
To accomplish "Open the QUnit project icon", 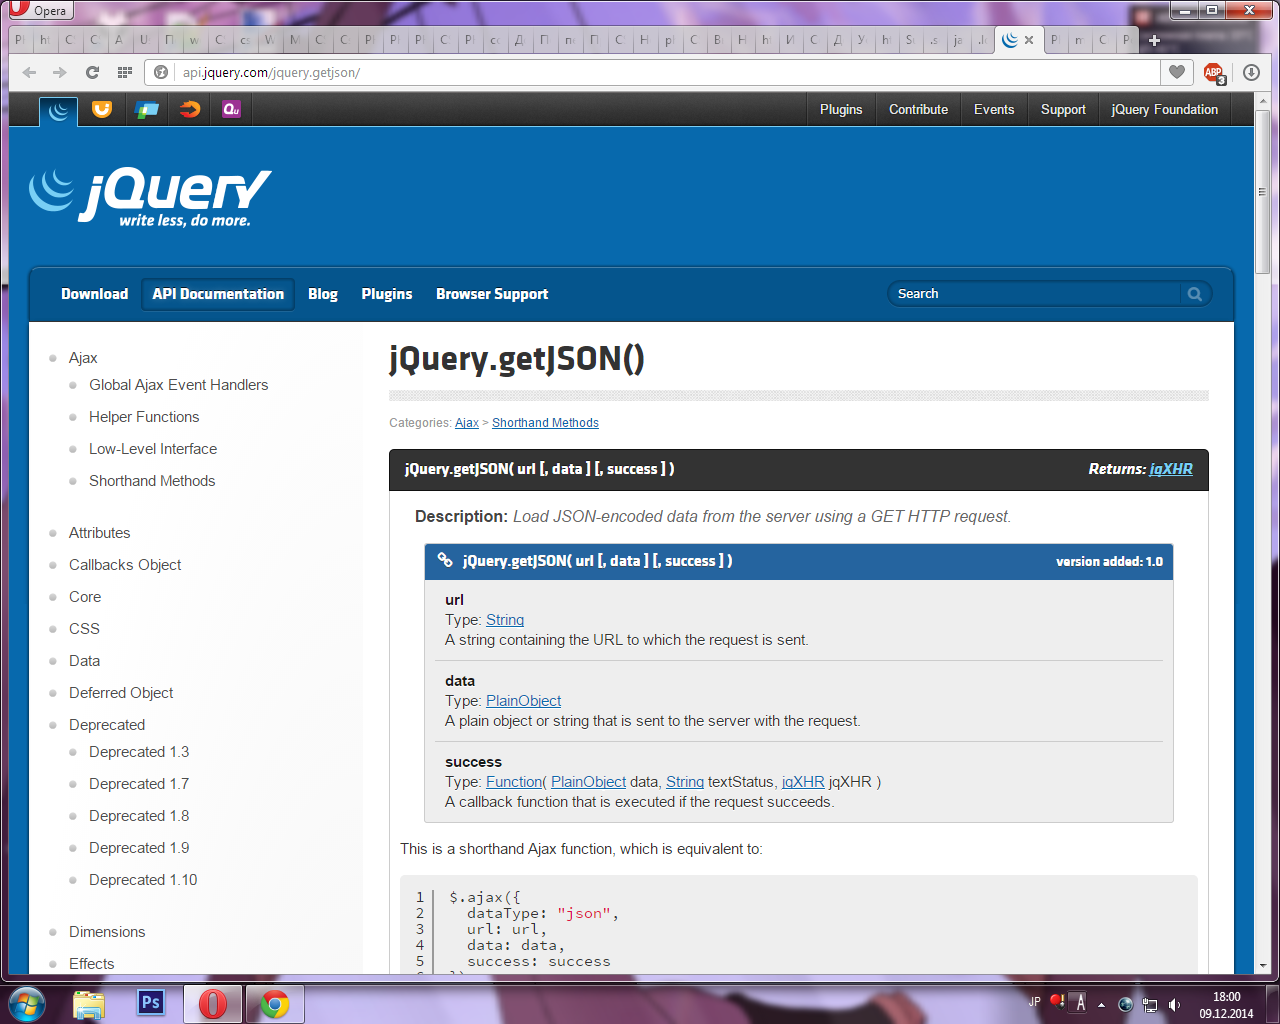I will 231,110.
